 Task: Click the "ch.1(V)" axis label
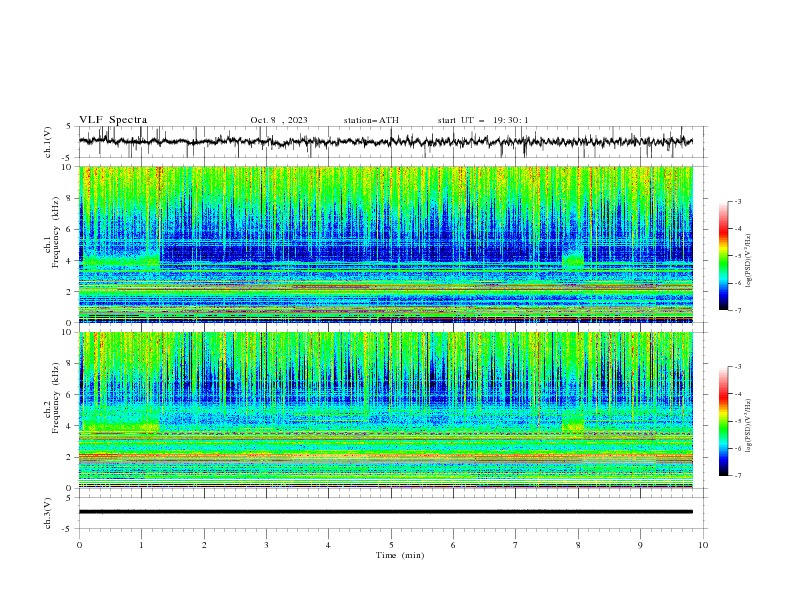click(x=48, y=142)
